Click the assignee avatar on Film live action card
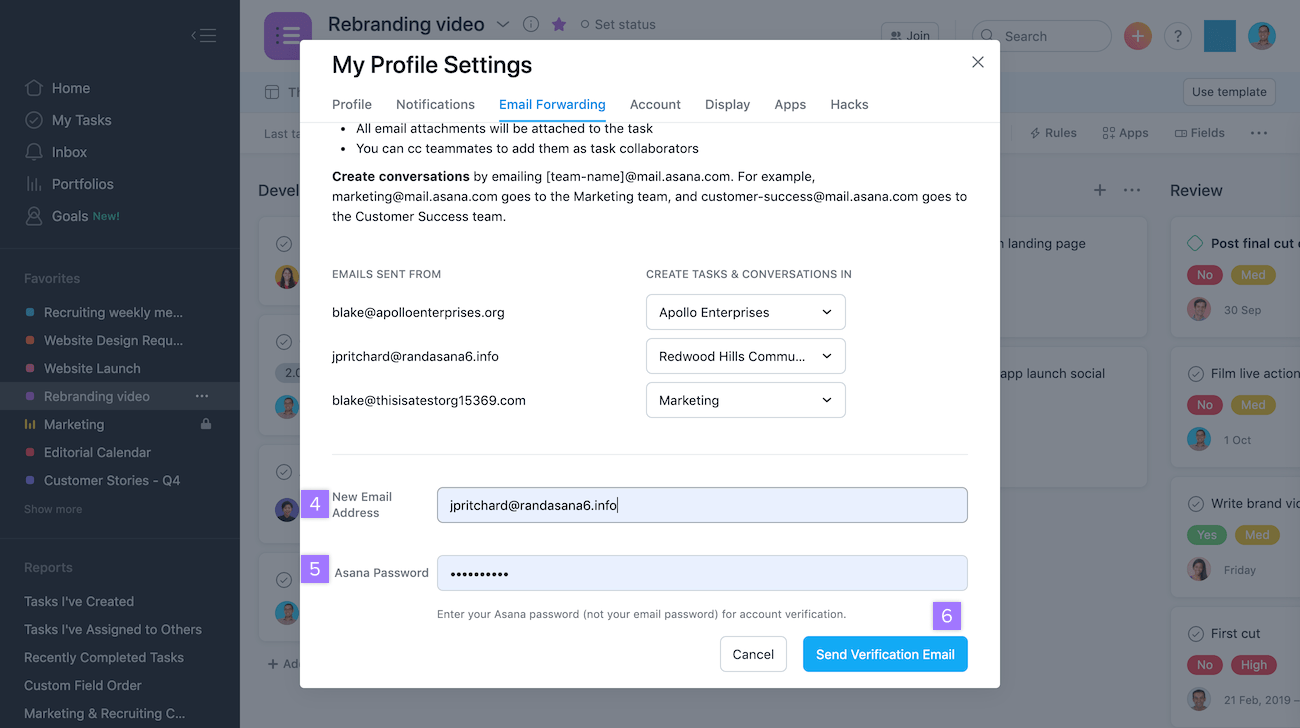 (x=1199, y=439)
